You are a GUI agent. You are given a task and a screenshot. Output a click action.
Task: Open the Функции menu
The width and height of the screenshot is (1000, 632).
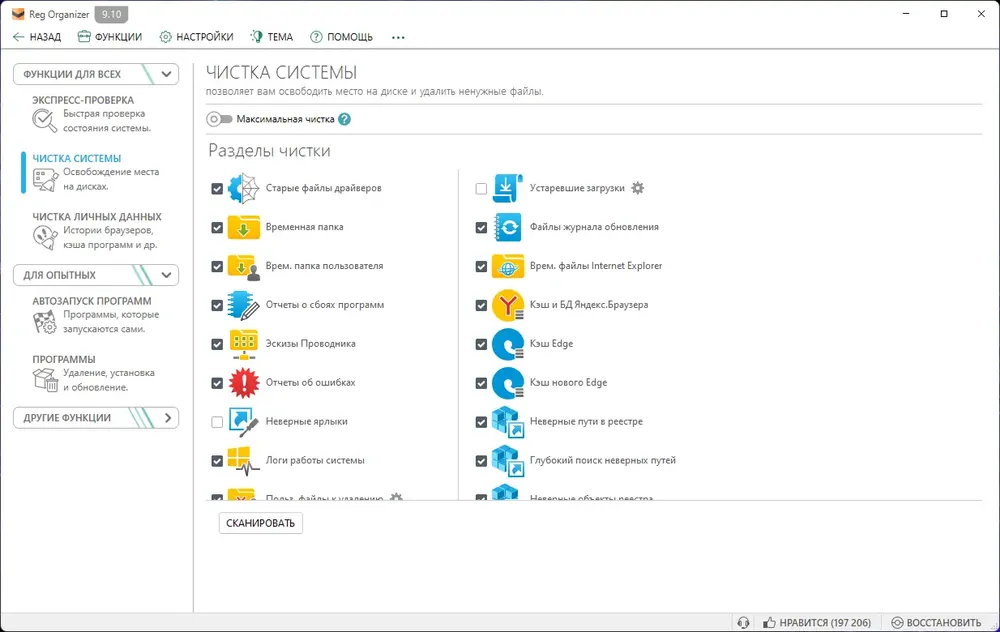pyautogui.click(x=110, y=37)
